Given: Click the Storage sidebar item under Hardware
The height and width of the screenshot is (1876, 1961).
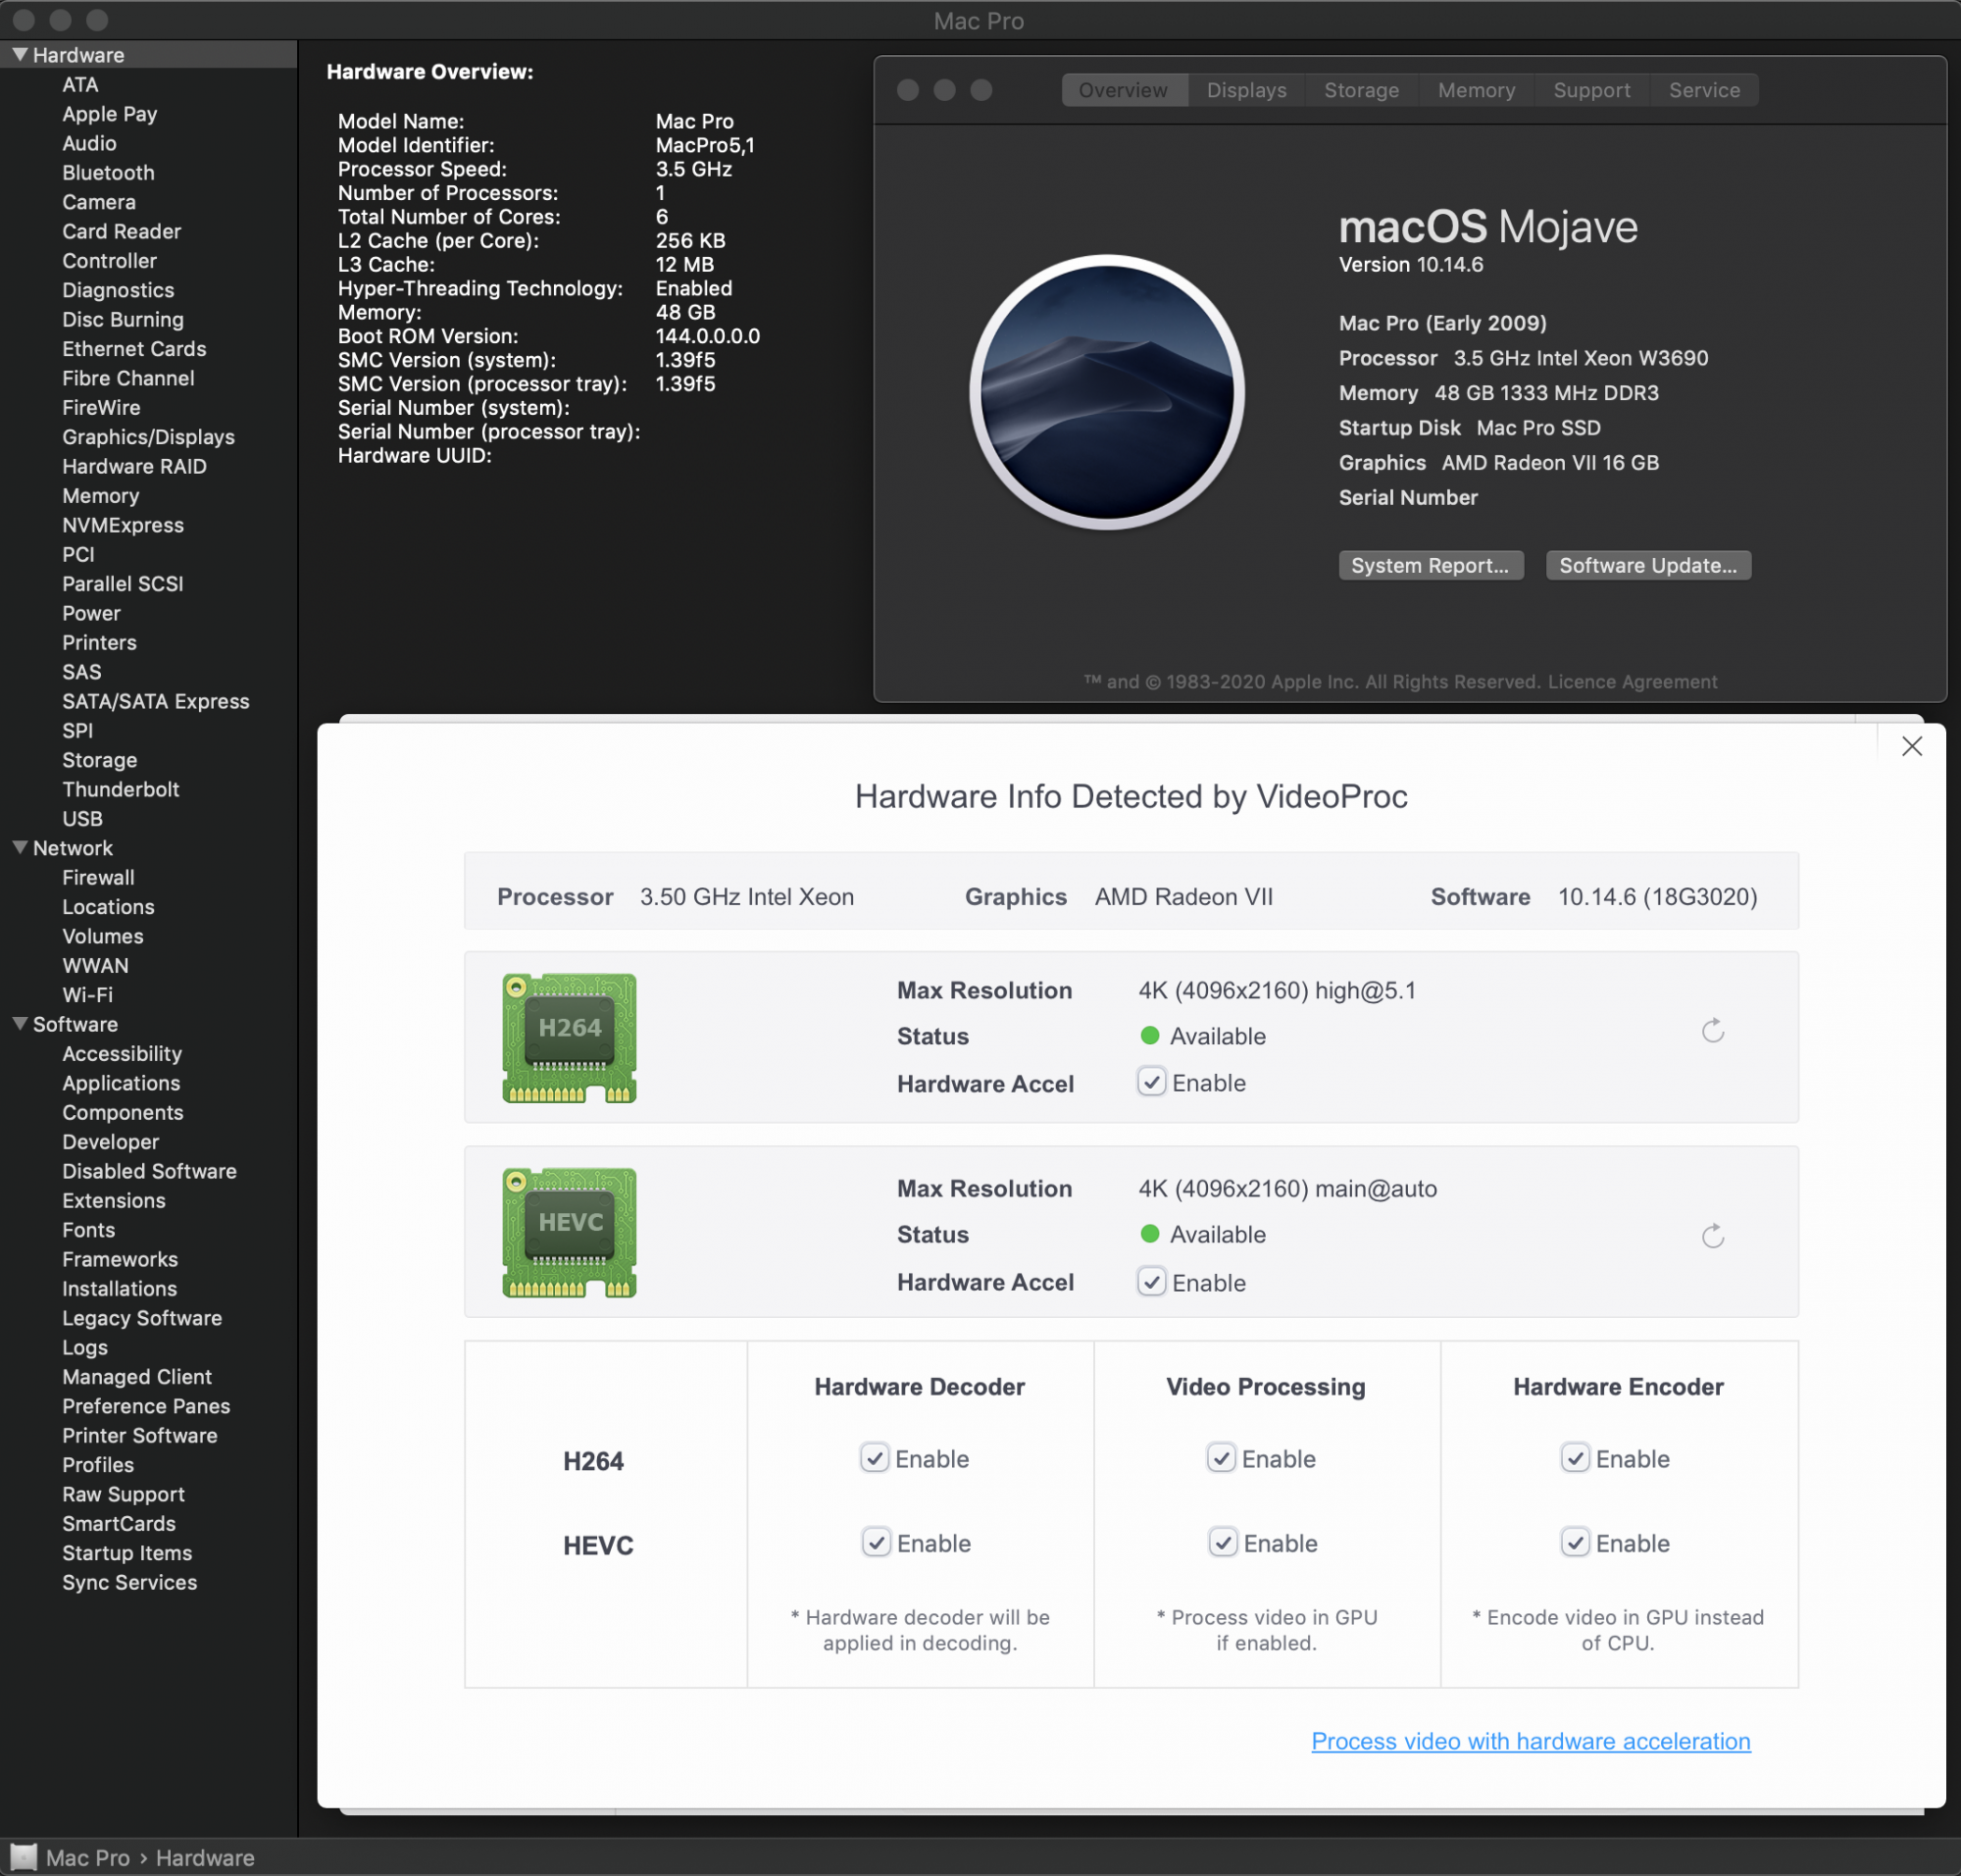Looking at the screenshot, I should pyautogui.click(x=96, y=758).
